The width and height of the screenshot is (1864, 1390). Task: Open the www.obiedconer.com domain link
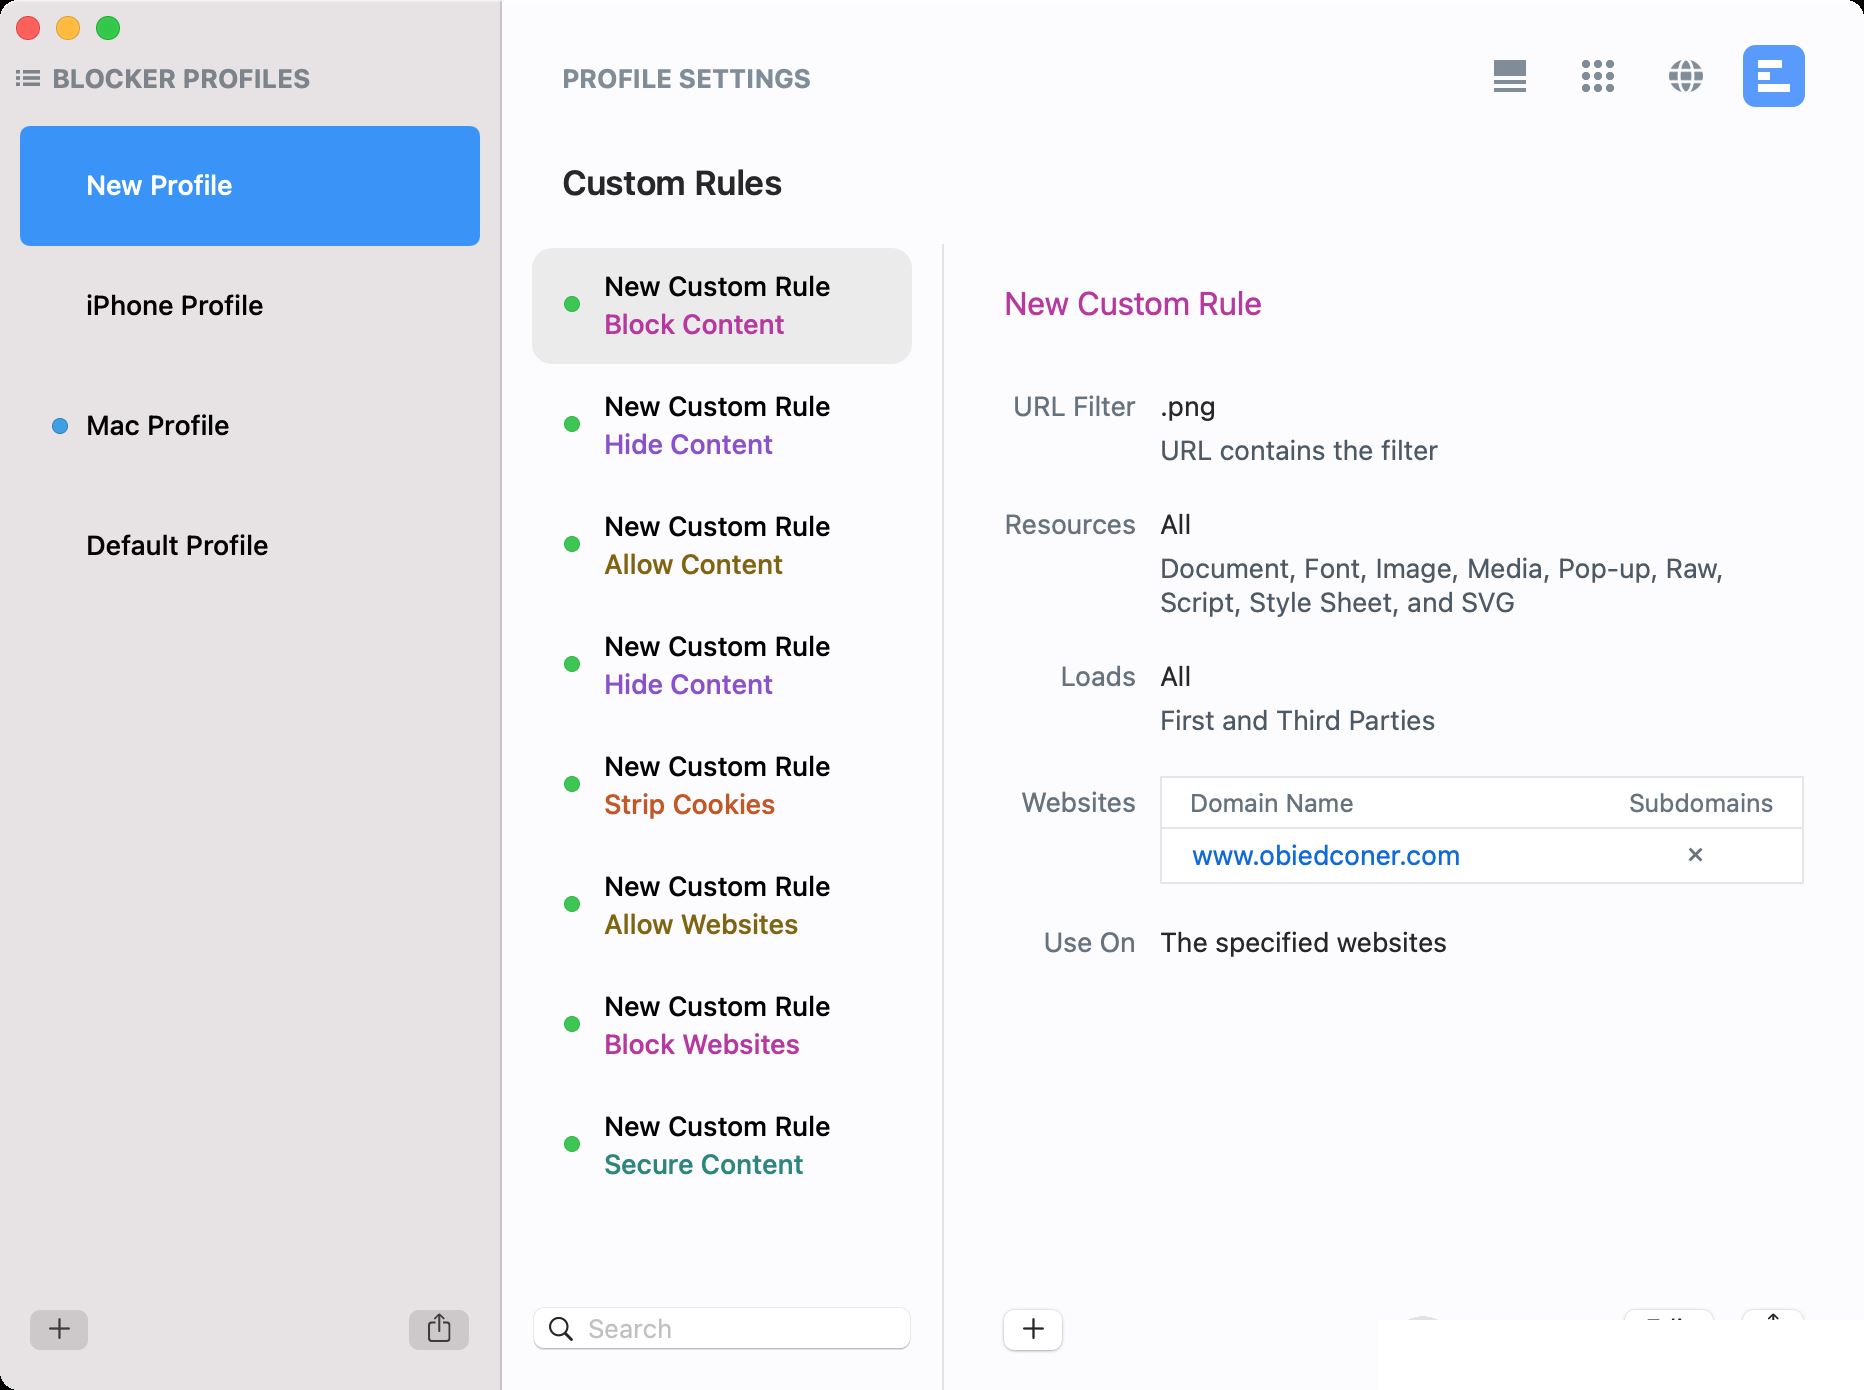(x=1325, y=856)
